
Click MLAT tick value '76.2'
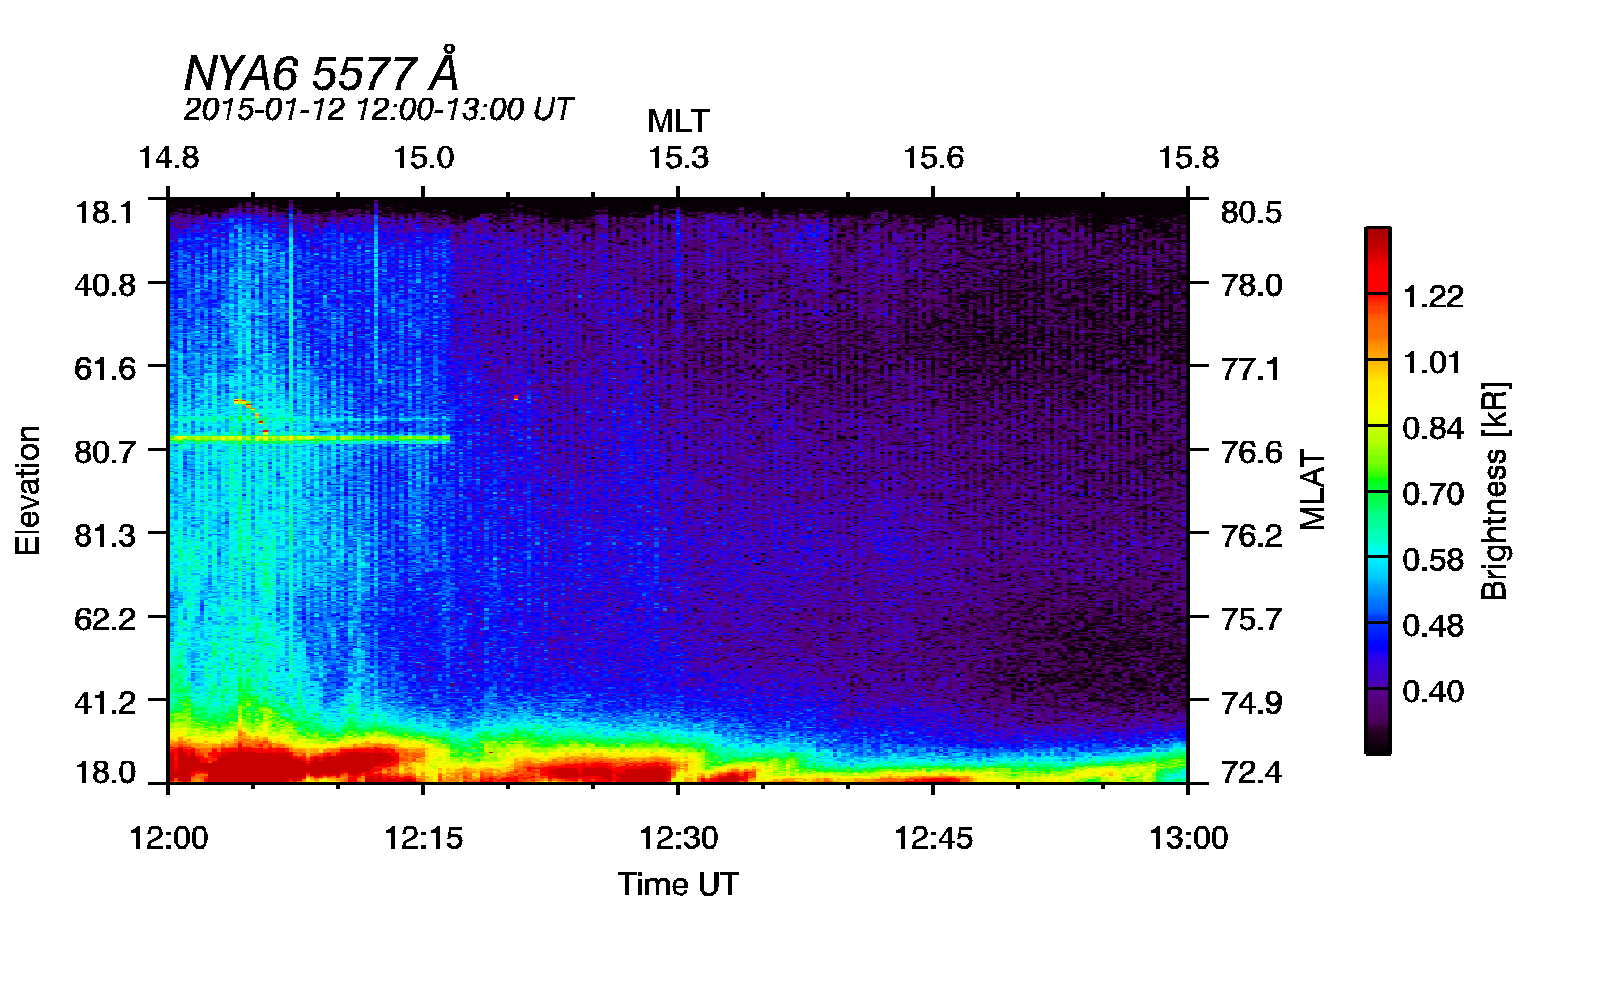pyautogui.click(x=1252, y=535)
